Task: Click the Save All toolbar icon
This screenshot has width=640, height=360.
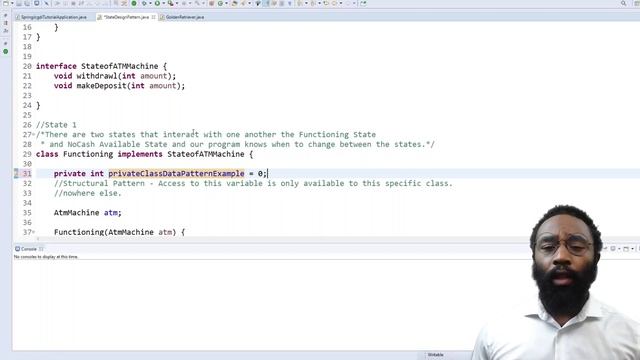Action: (27, 3)
